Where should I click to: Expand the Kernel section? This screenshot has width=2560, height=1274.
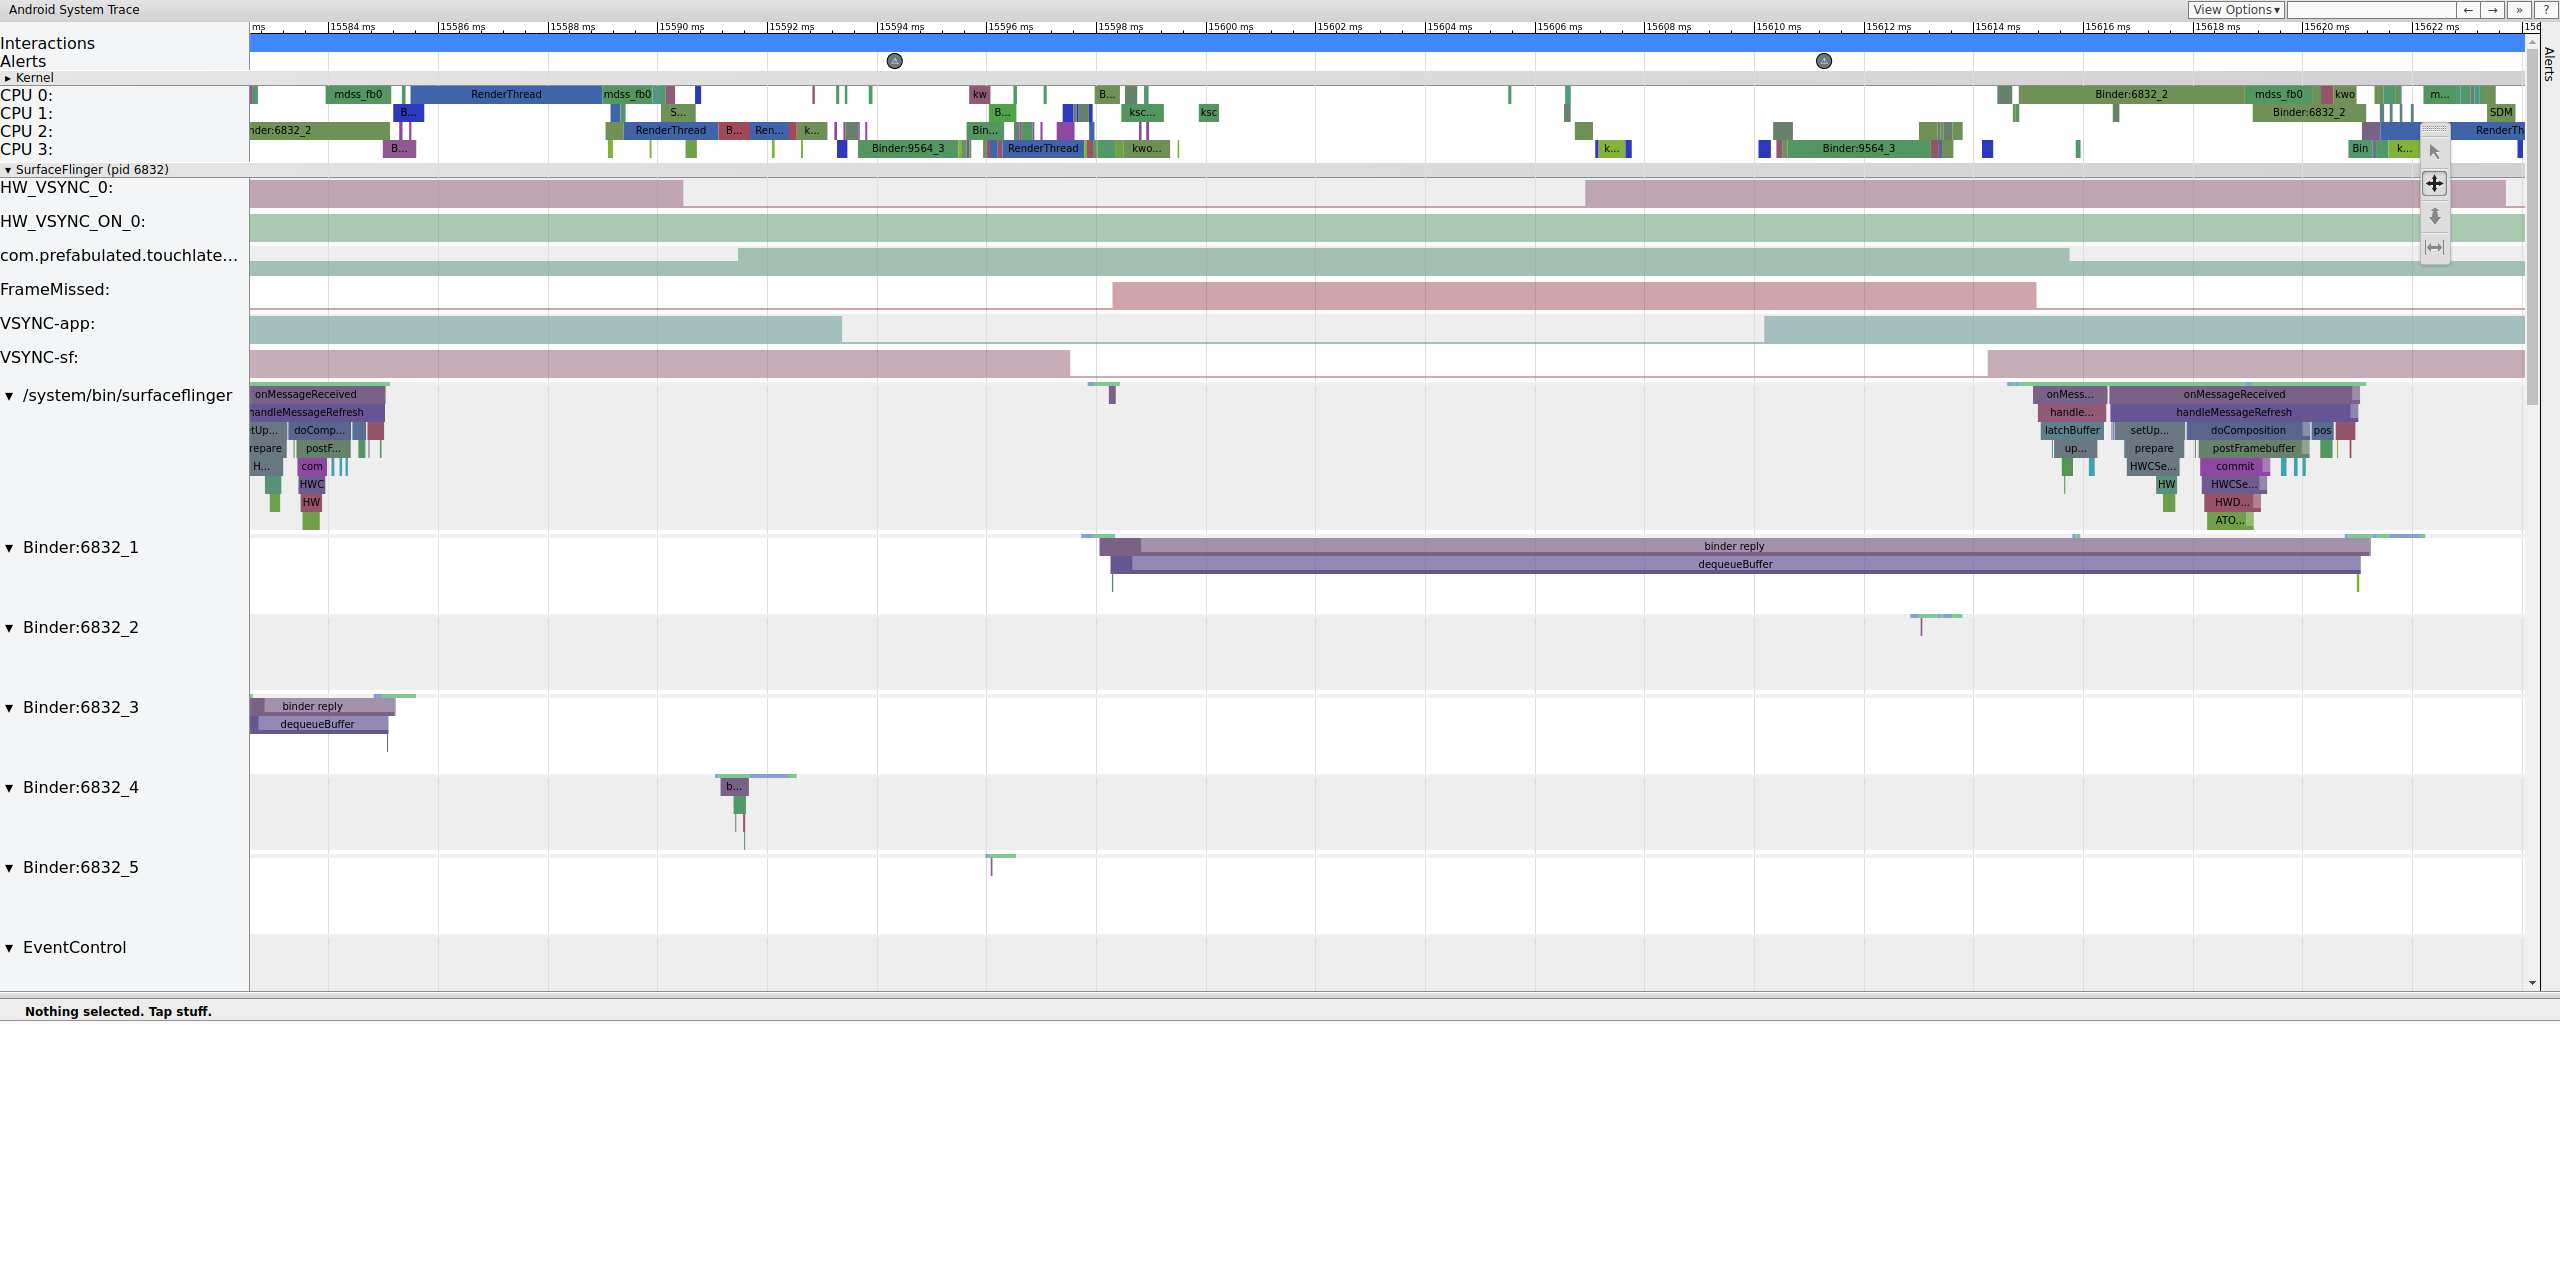[x=8, y=78]
